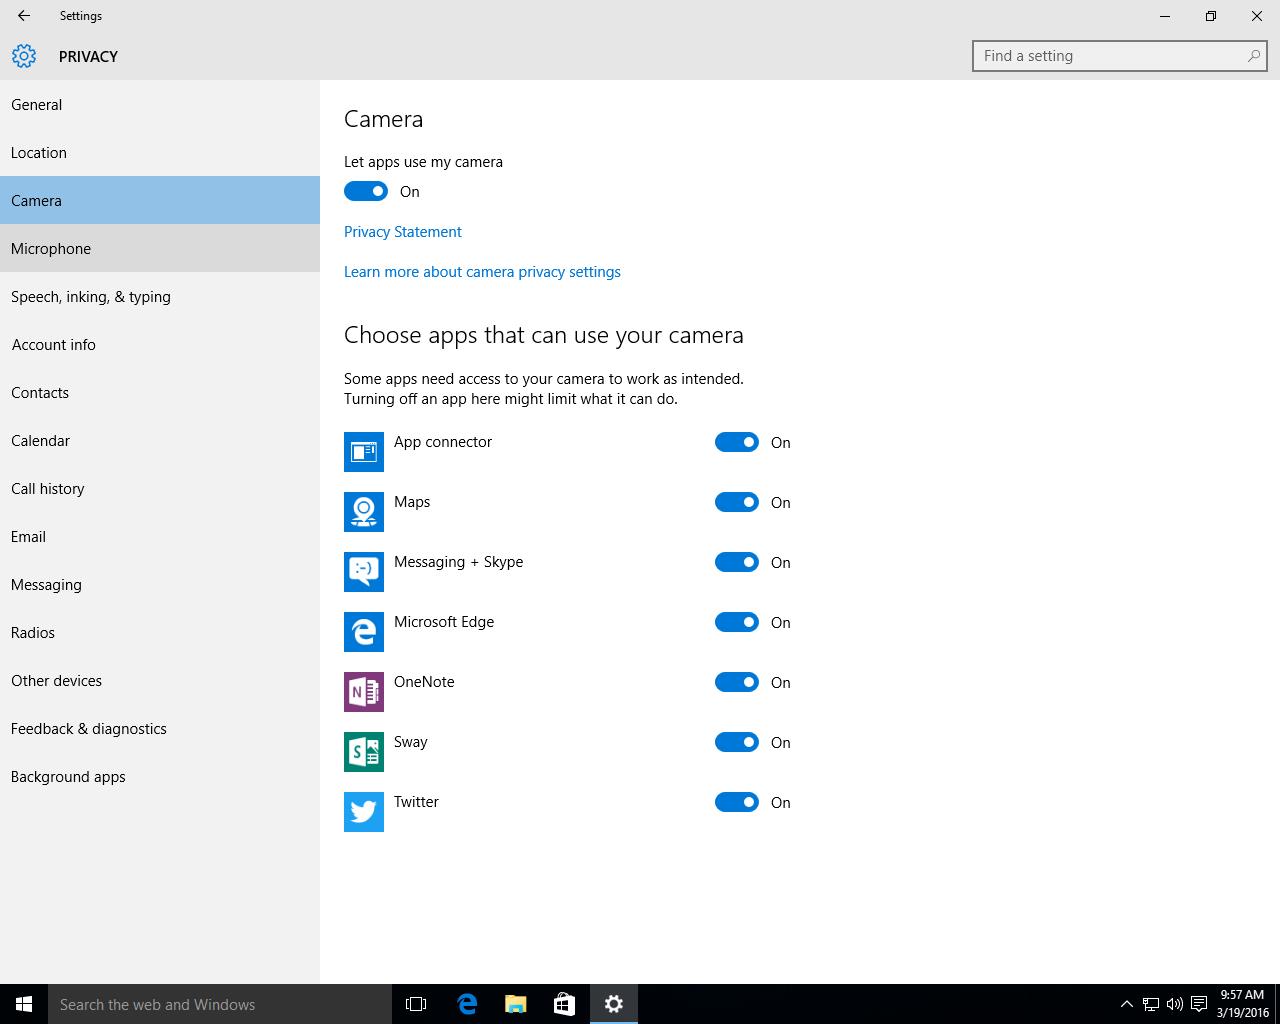The height and width of the screenshot is (1024, 1280).
Task: Select Call history in the sidebar
Action: pos(160,488)
